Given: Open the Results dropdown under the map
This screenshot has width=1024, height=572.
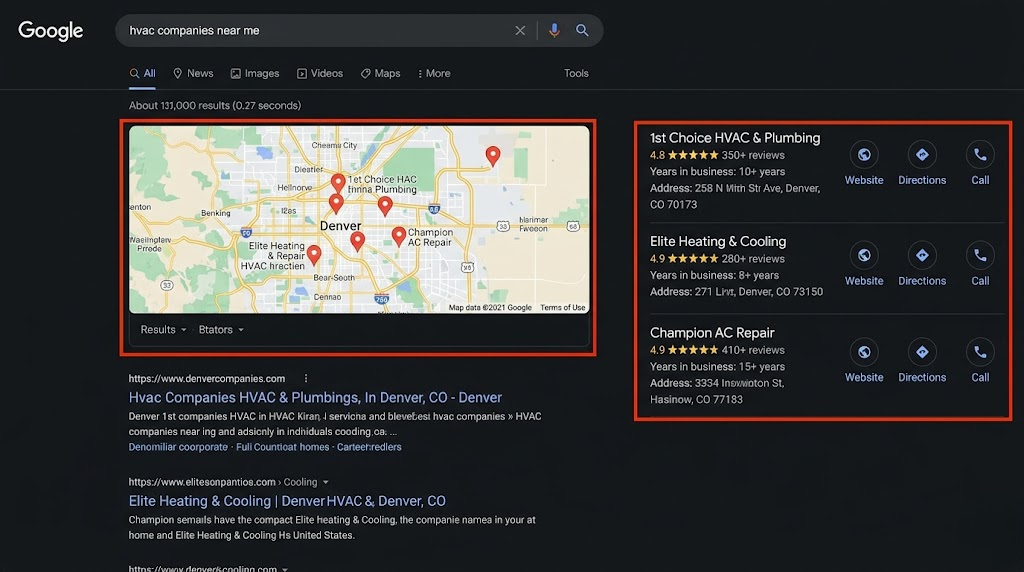Looking at the screenshot, I should 163,330.
